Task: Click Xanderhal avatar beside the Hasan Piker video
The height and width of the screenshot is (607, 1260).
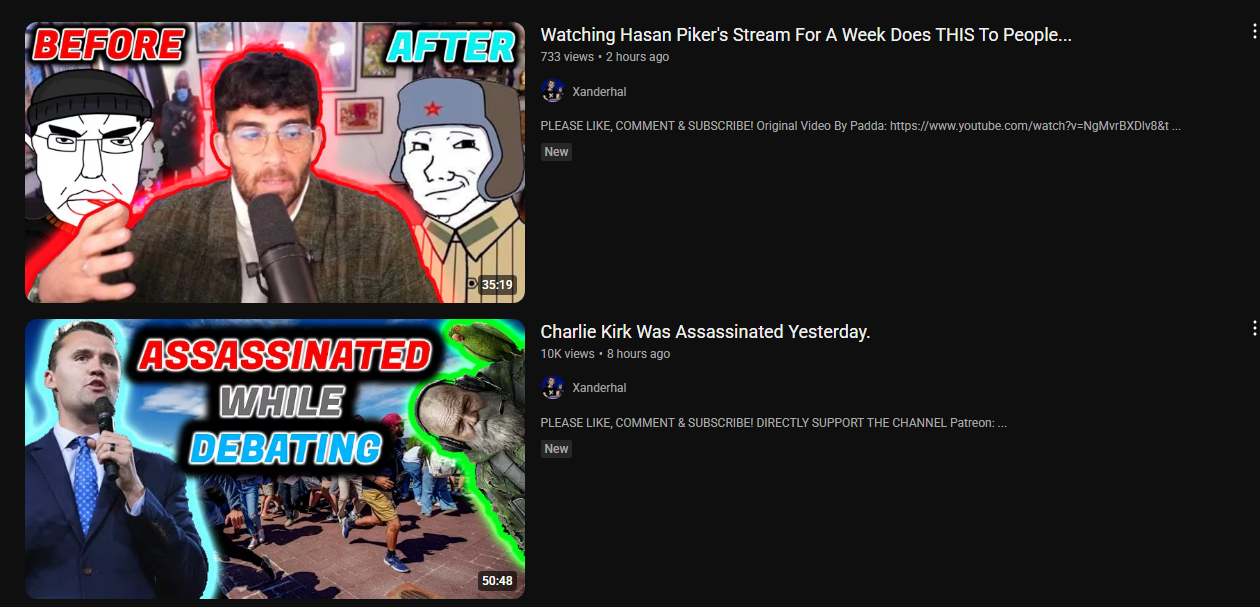Action: [552, 91]
